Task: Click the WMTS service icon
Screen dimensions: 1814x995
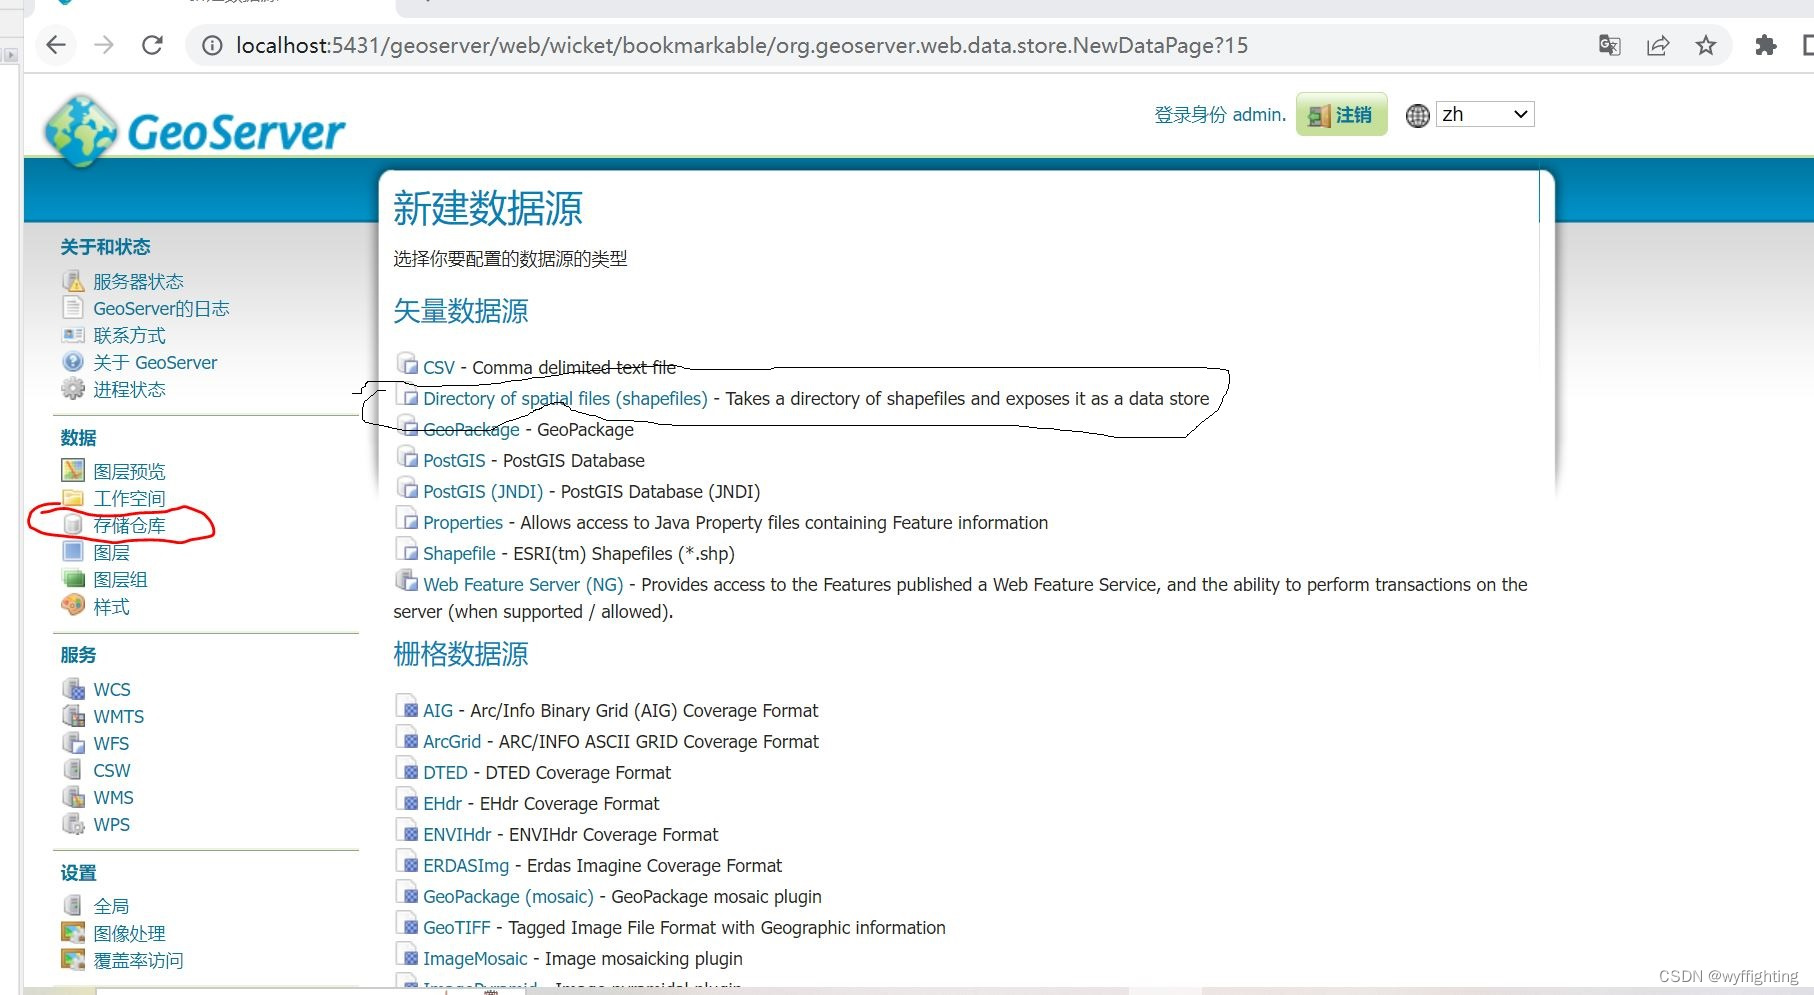Action: 73,716
